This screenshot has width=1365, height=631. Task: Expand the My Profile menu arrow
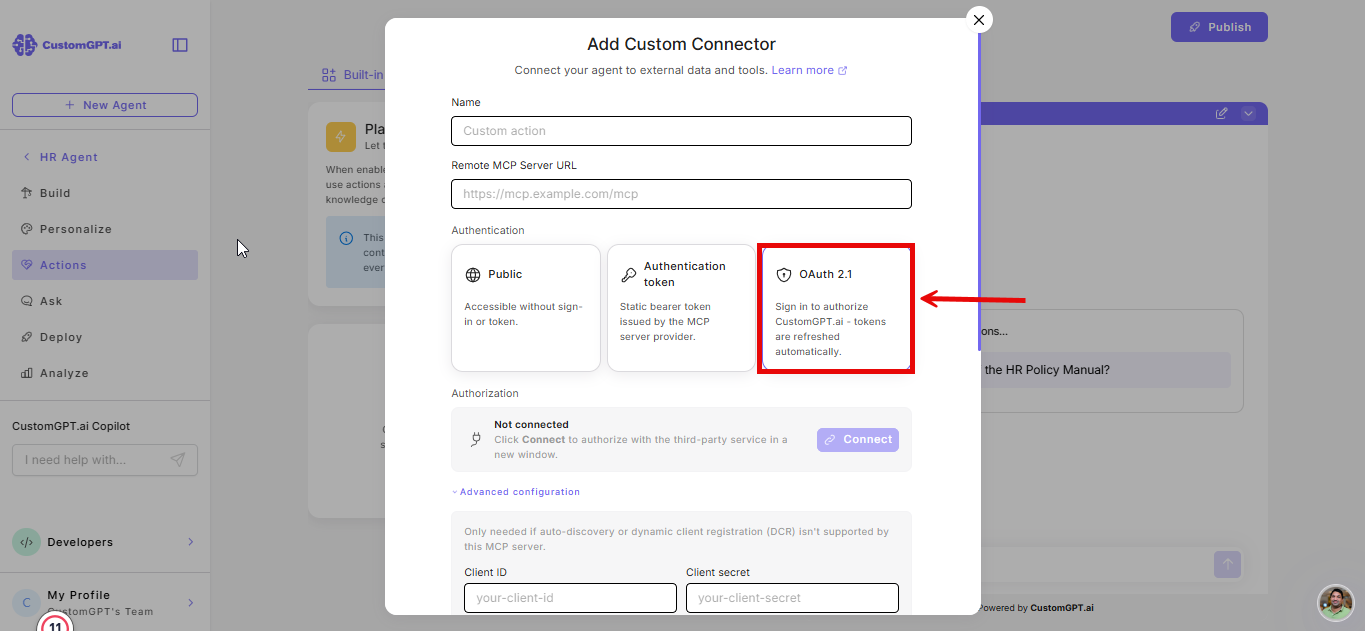click(x=190, y=603)
